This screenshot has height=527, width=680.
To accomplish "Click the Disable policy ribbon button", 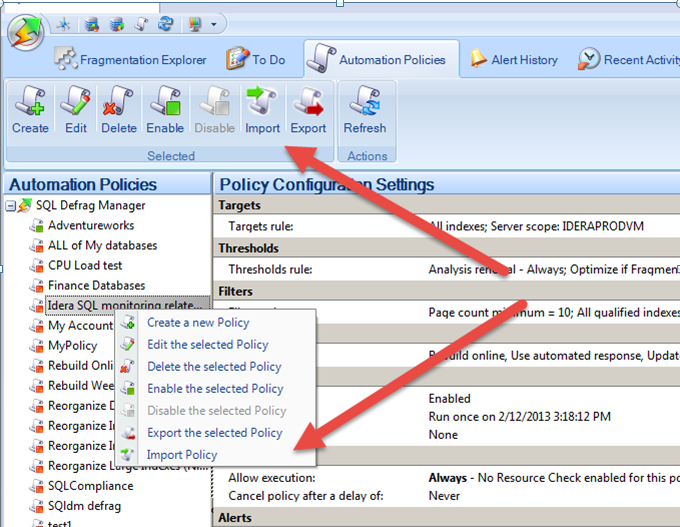I will (214, 110).
